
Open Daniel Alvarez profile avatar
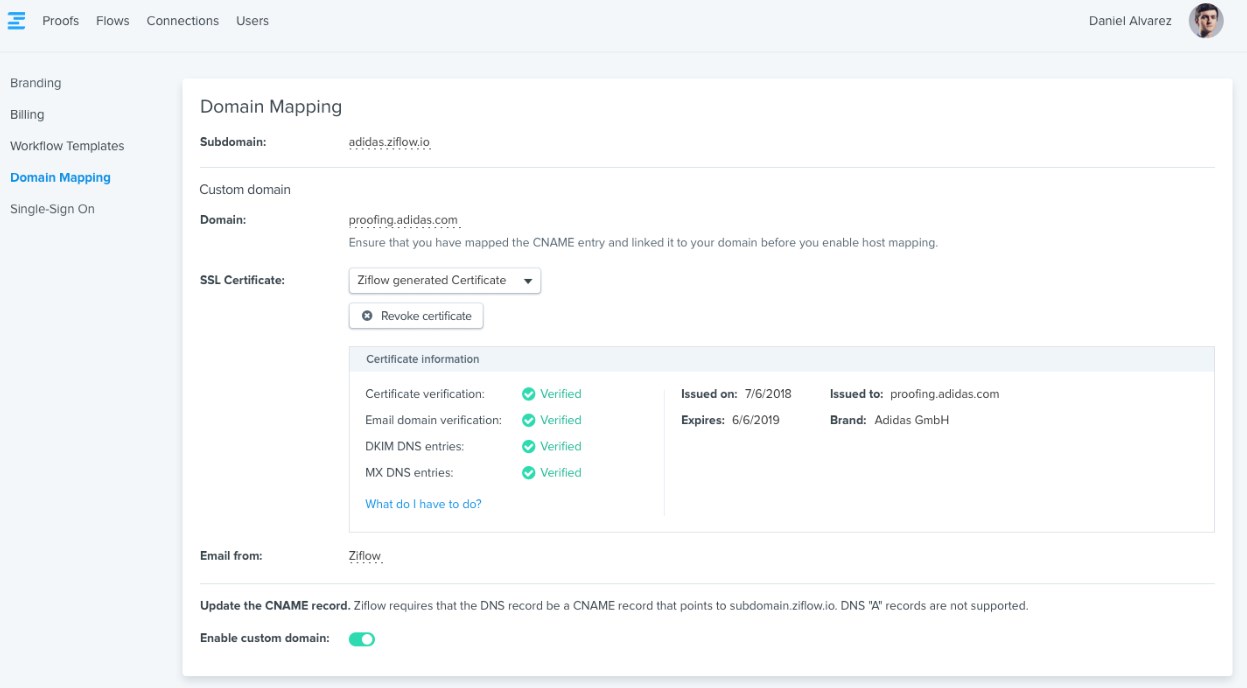1206,21
